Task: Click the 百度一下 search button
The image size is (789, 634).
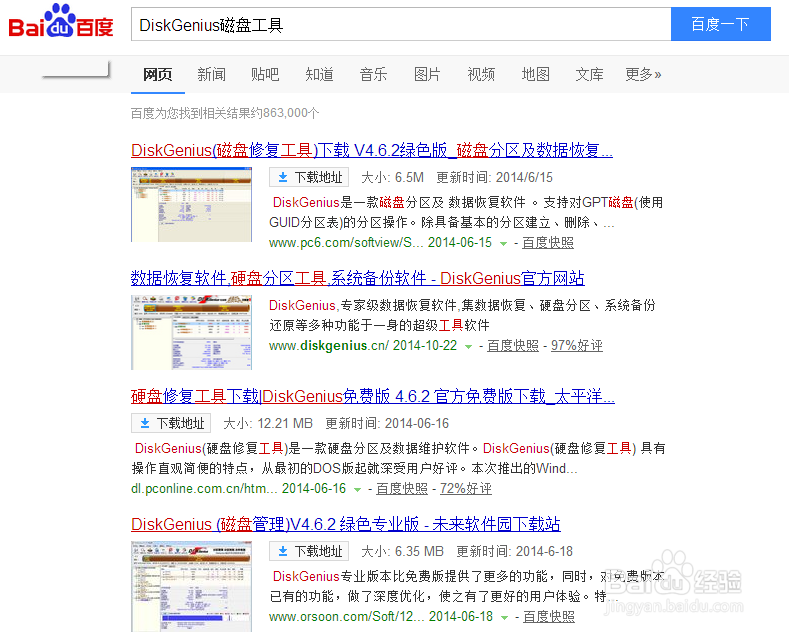Action: [721, 24]
